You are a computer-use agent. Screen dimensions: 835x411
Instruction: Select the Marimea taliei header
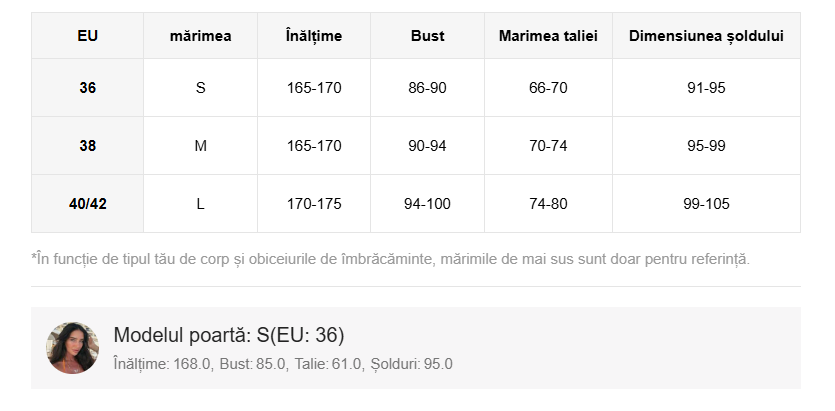548,36
